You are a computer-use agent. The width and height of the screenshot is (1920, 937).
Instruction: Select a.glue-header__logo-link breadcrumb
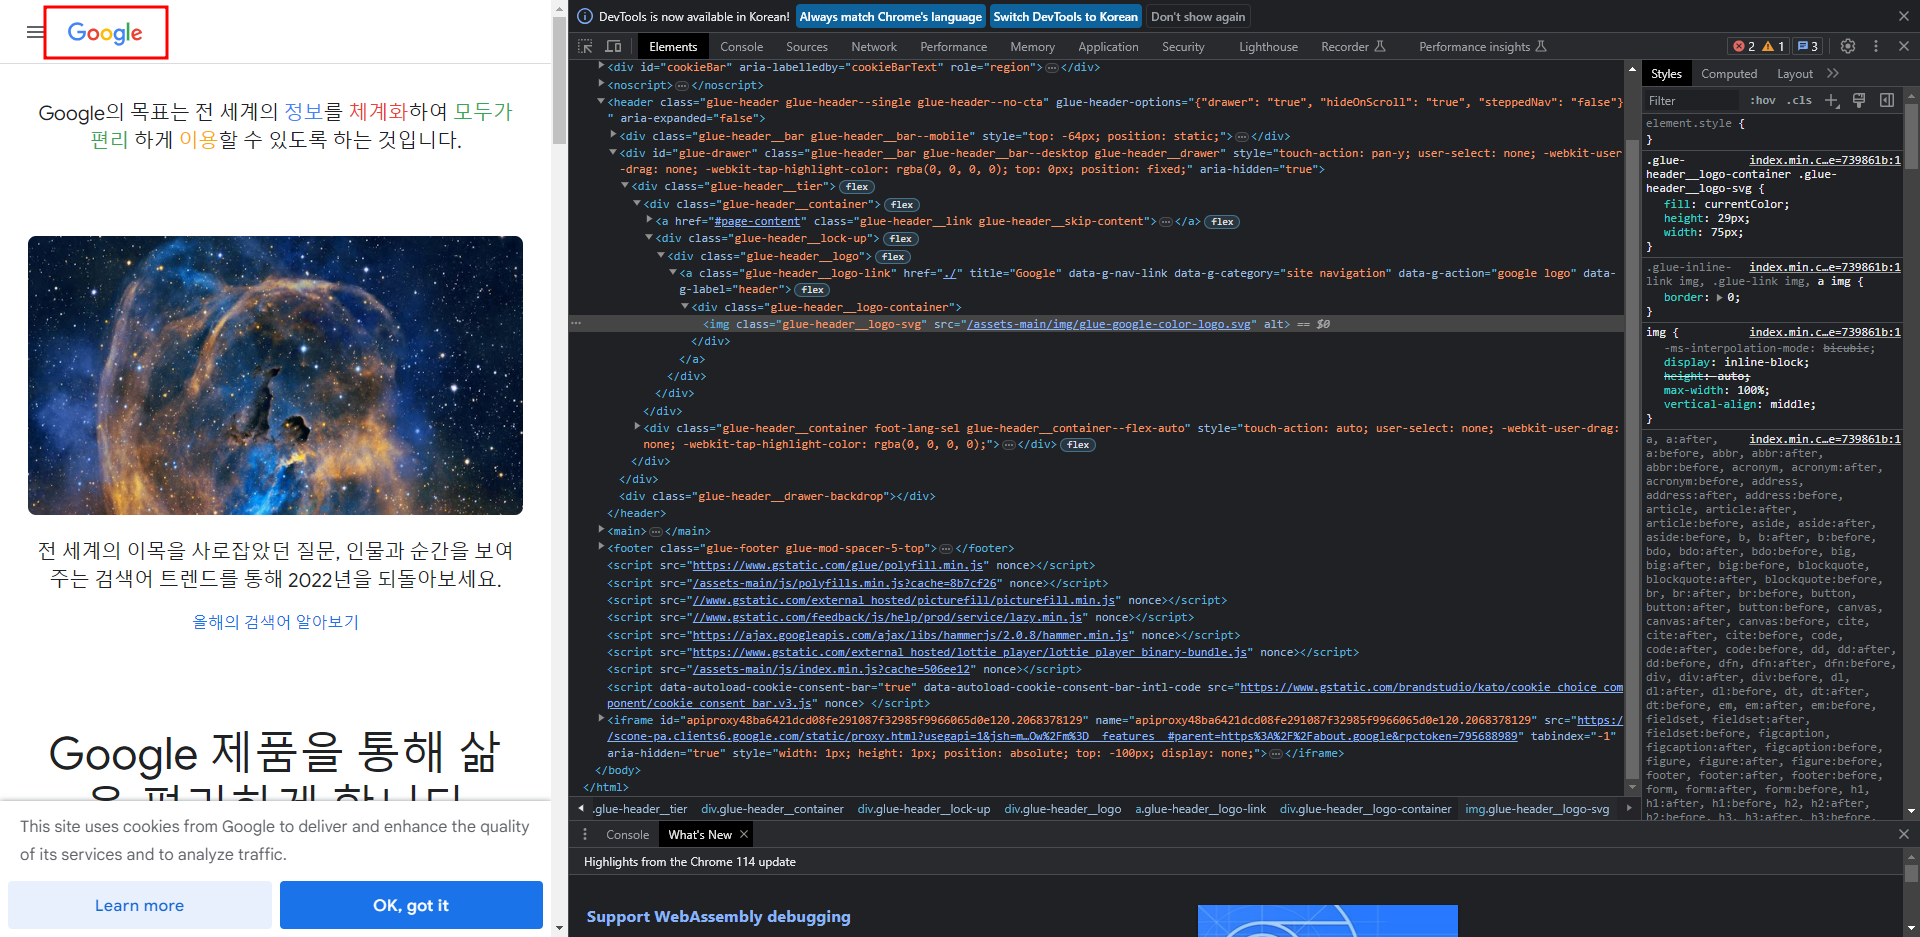[1200, 809]
